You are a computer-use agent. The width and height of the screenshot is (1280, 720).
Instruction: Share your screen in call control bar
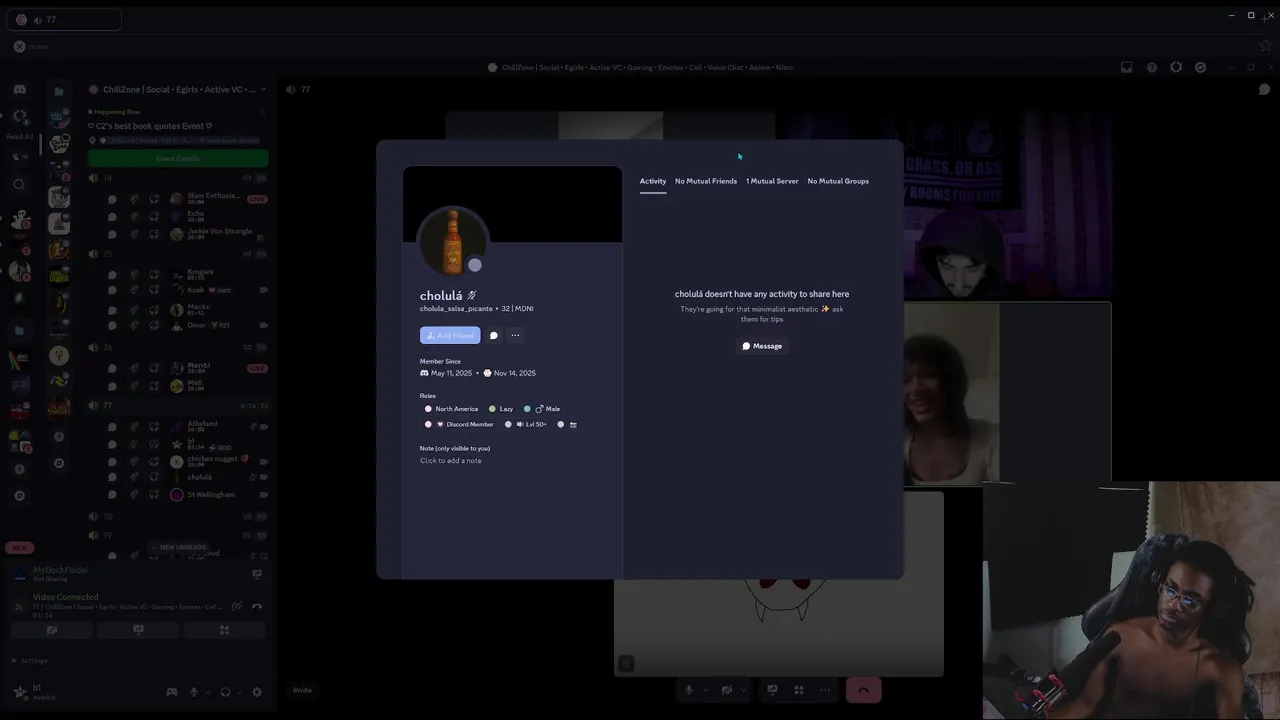point(772,690)
